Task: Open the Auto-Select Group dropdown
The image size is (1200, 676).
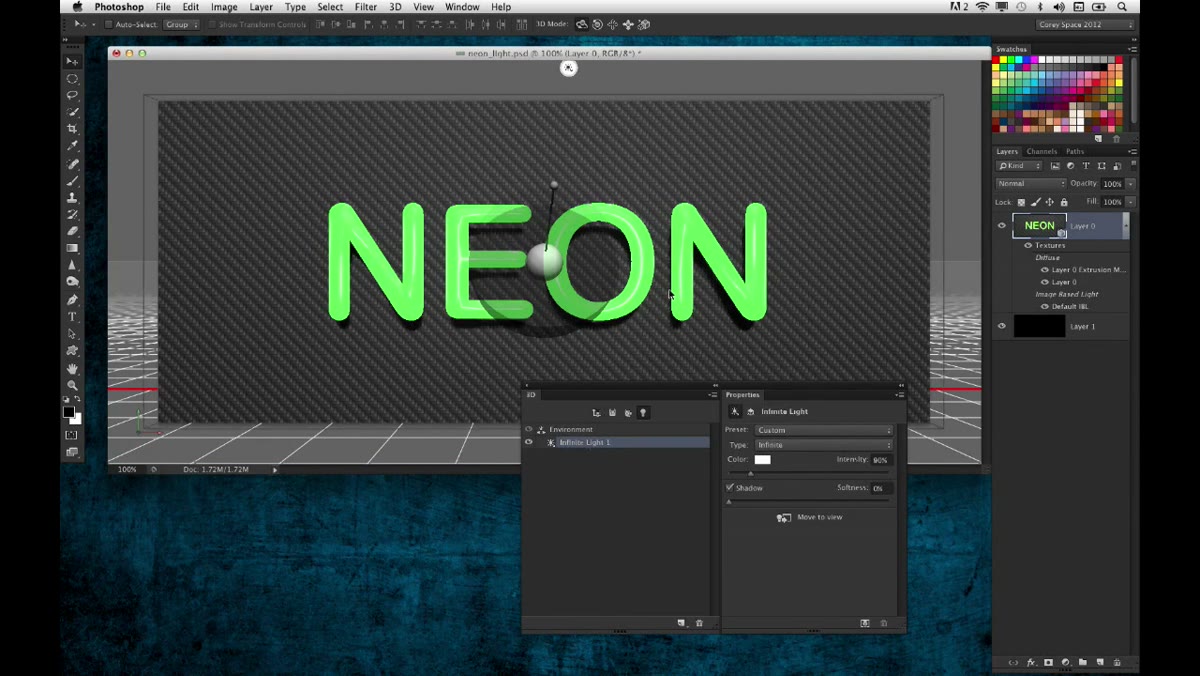Action: [181, 24]
